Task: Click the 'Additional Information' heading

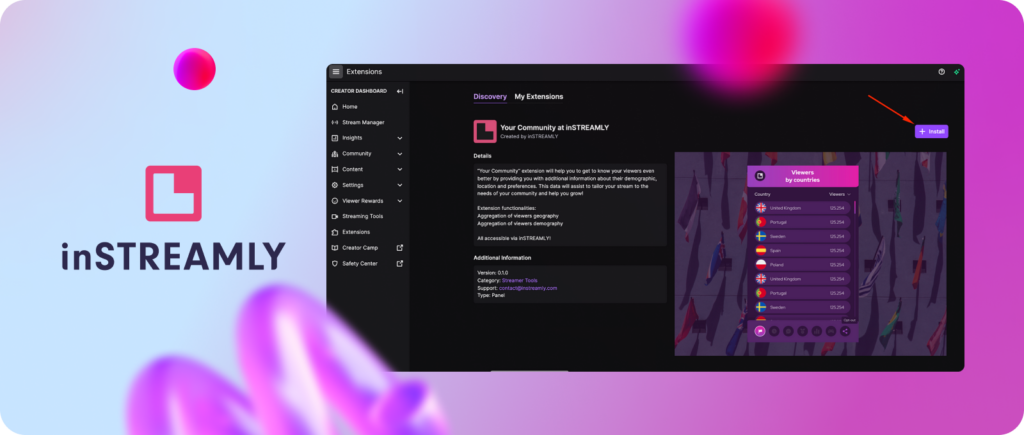Action: click(x=502, y=258)
